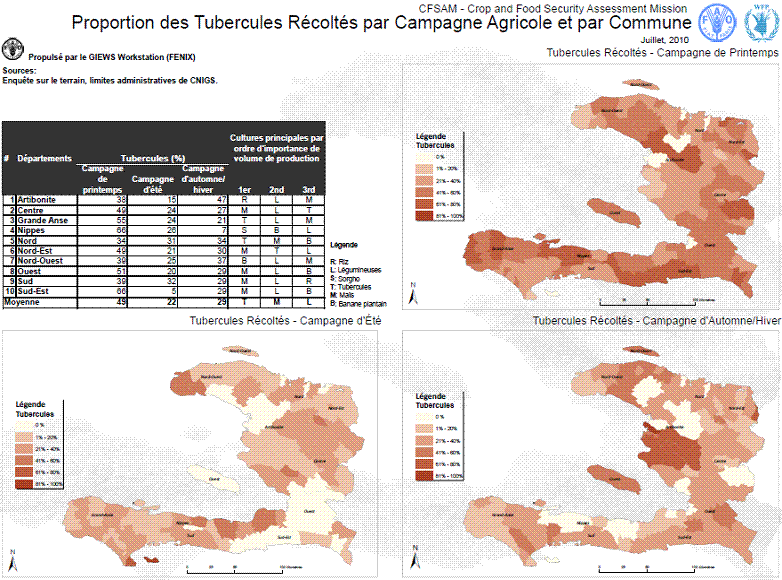Click the north arrow on the Été map

[x=11, y=555]
